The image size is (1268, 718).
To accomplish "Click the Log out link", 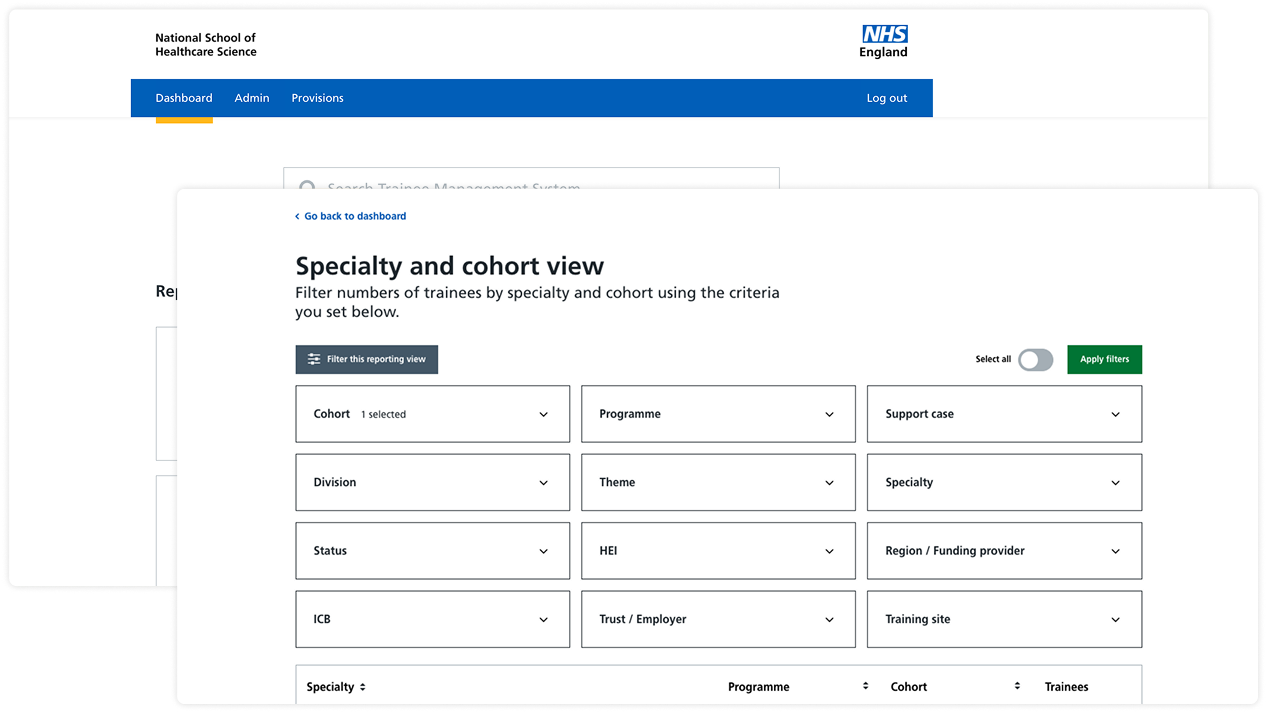I will 887,98.
